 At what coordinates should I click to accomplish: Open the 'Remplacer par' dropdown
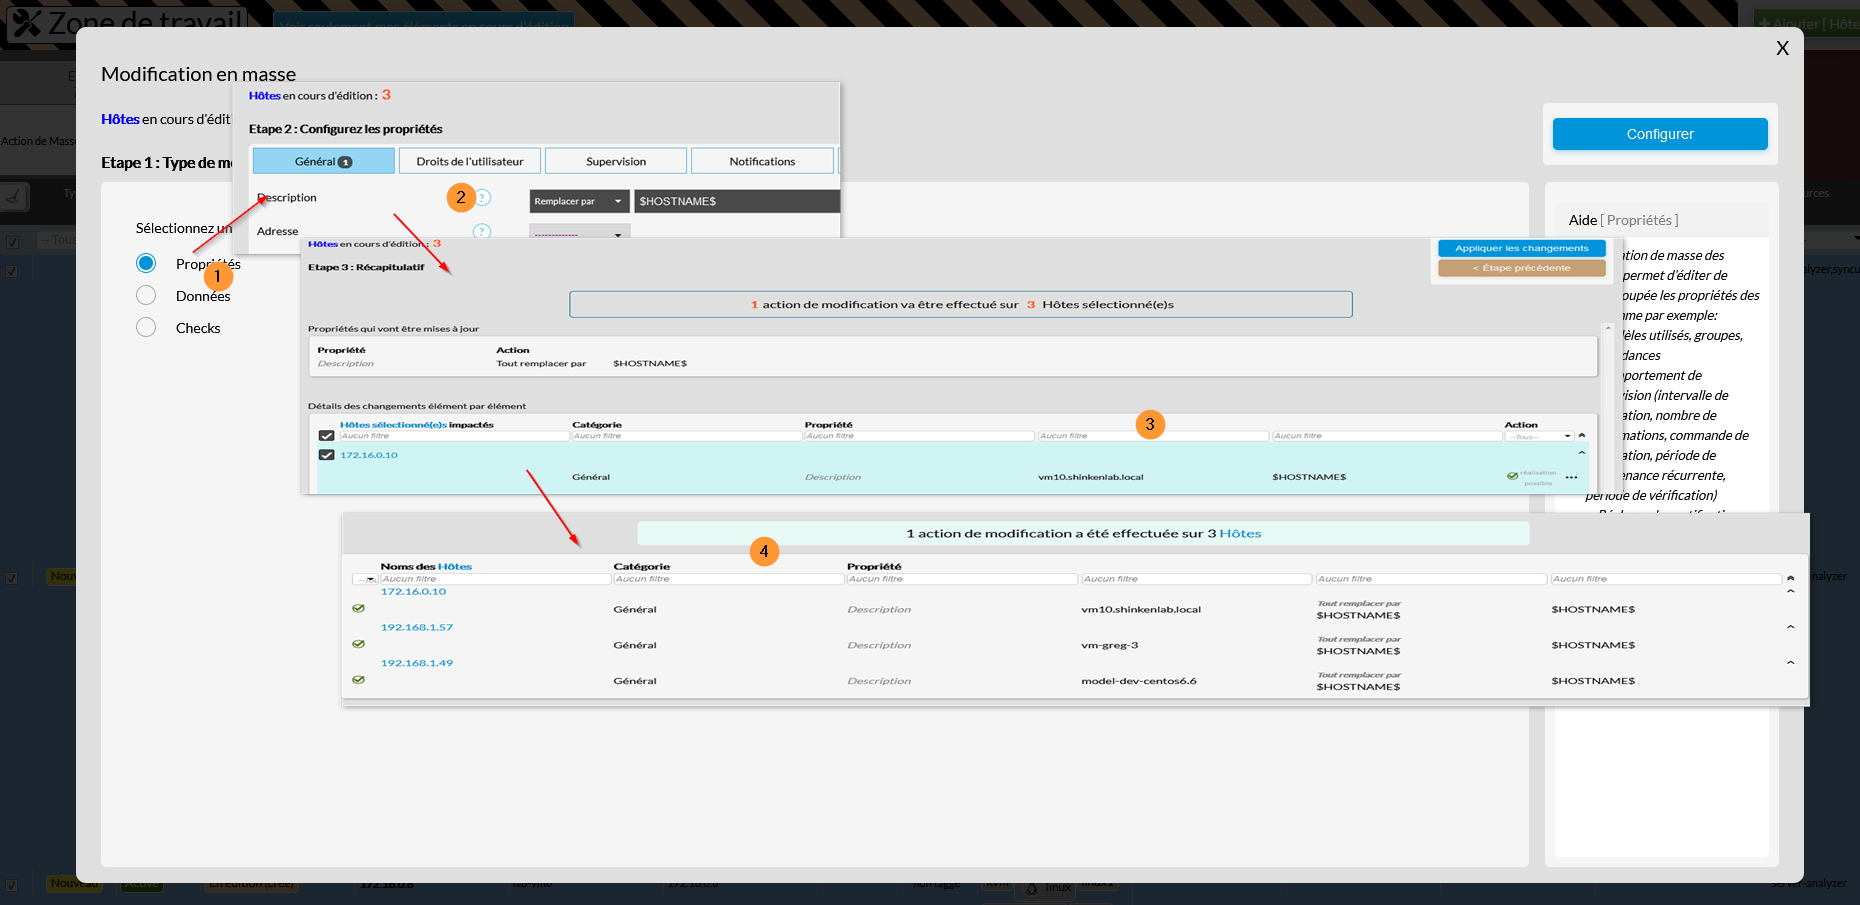click(x=579, y=201)
